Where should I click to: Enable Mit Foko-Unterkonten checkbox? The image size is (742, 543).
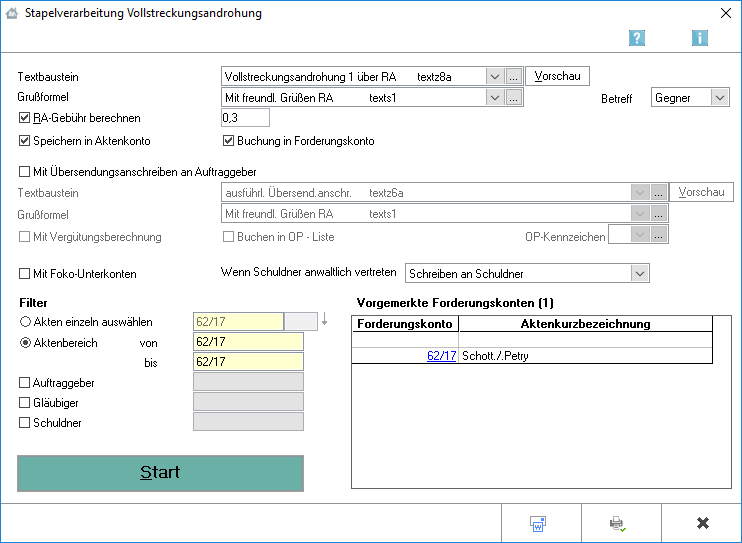[24, 274]
